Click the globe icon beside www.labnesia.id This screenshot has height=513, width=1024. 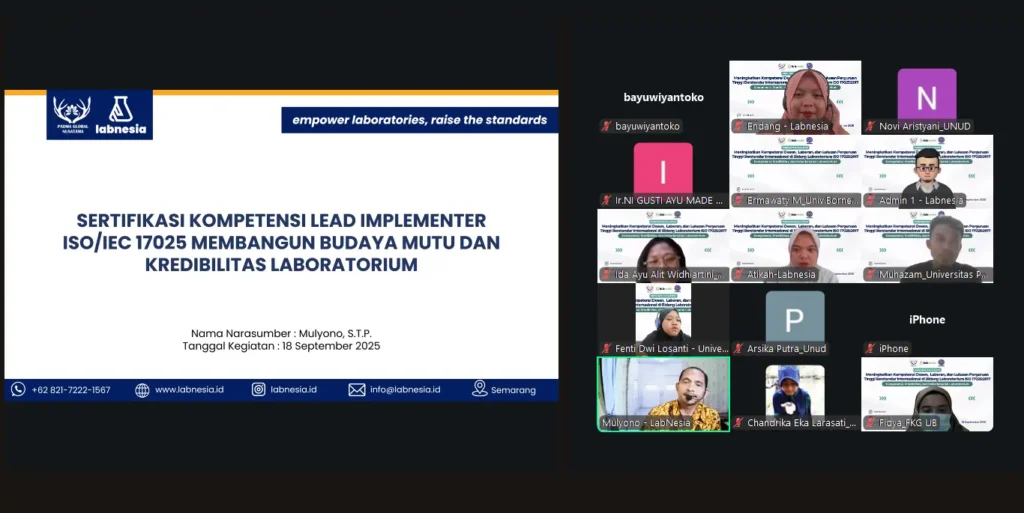coord(142,389)
